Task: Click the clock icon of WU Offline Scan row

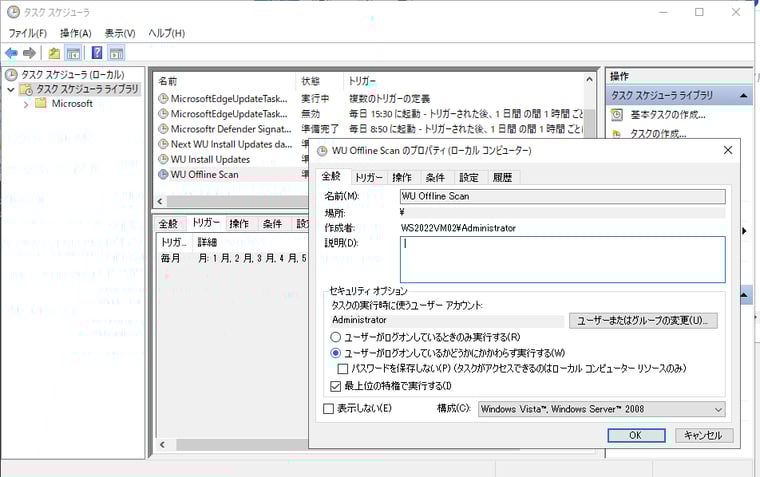Action: (163, 174)
